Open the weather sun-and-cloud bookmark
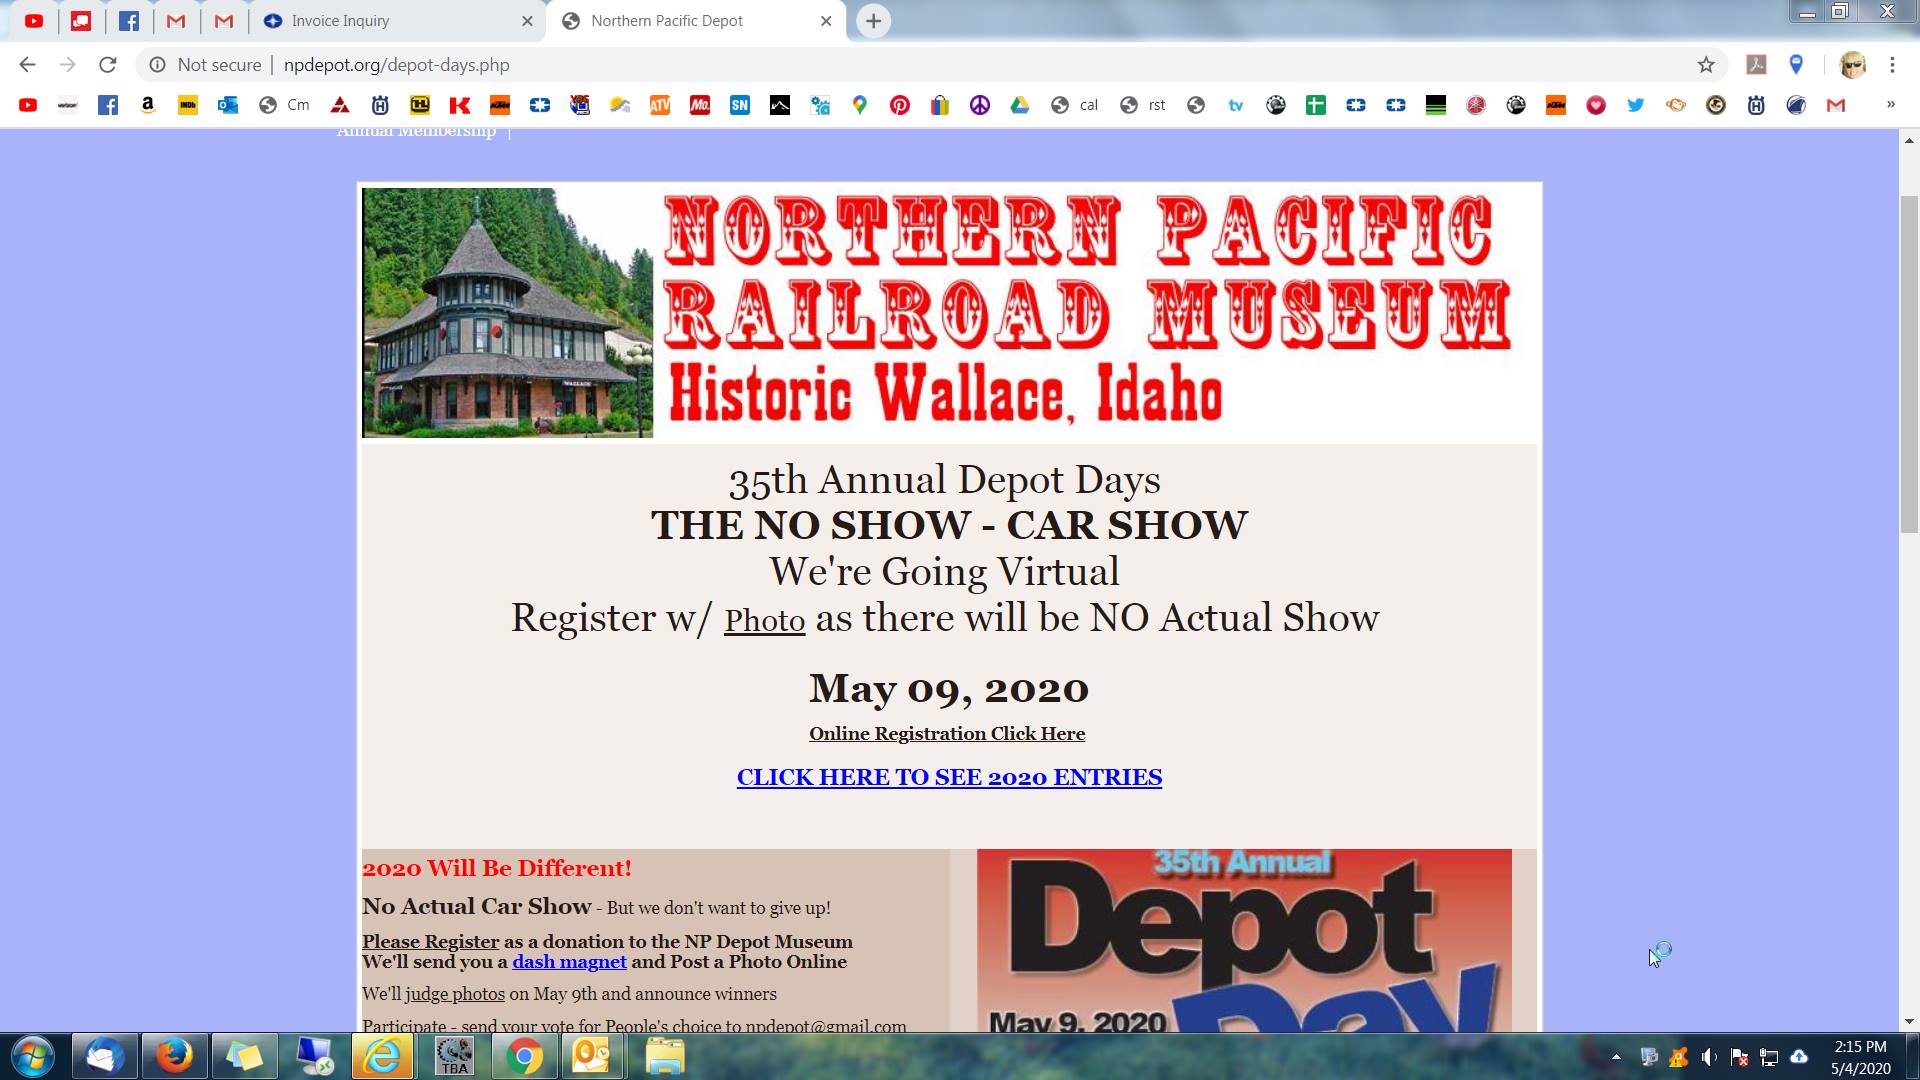Screen dimensions: 1920x1080 (x=620, y=105)
